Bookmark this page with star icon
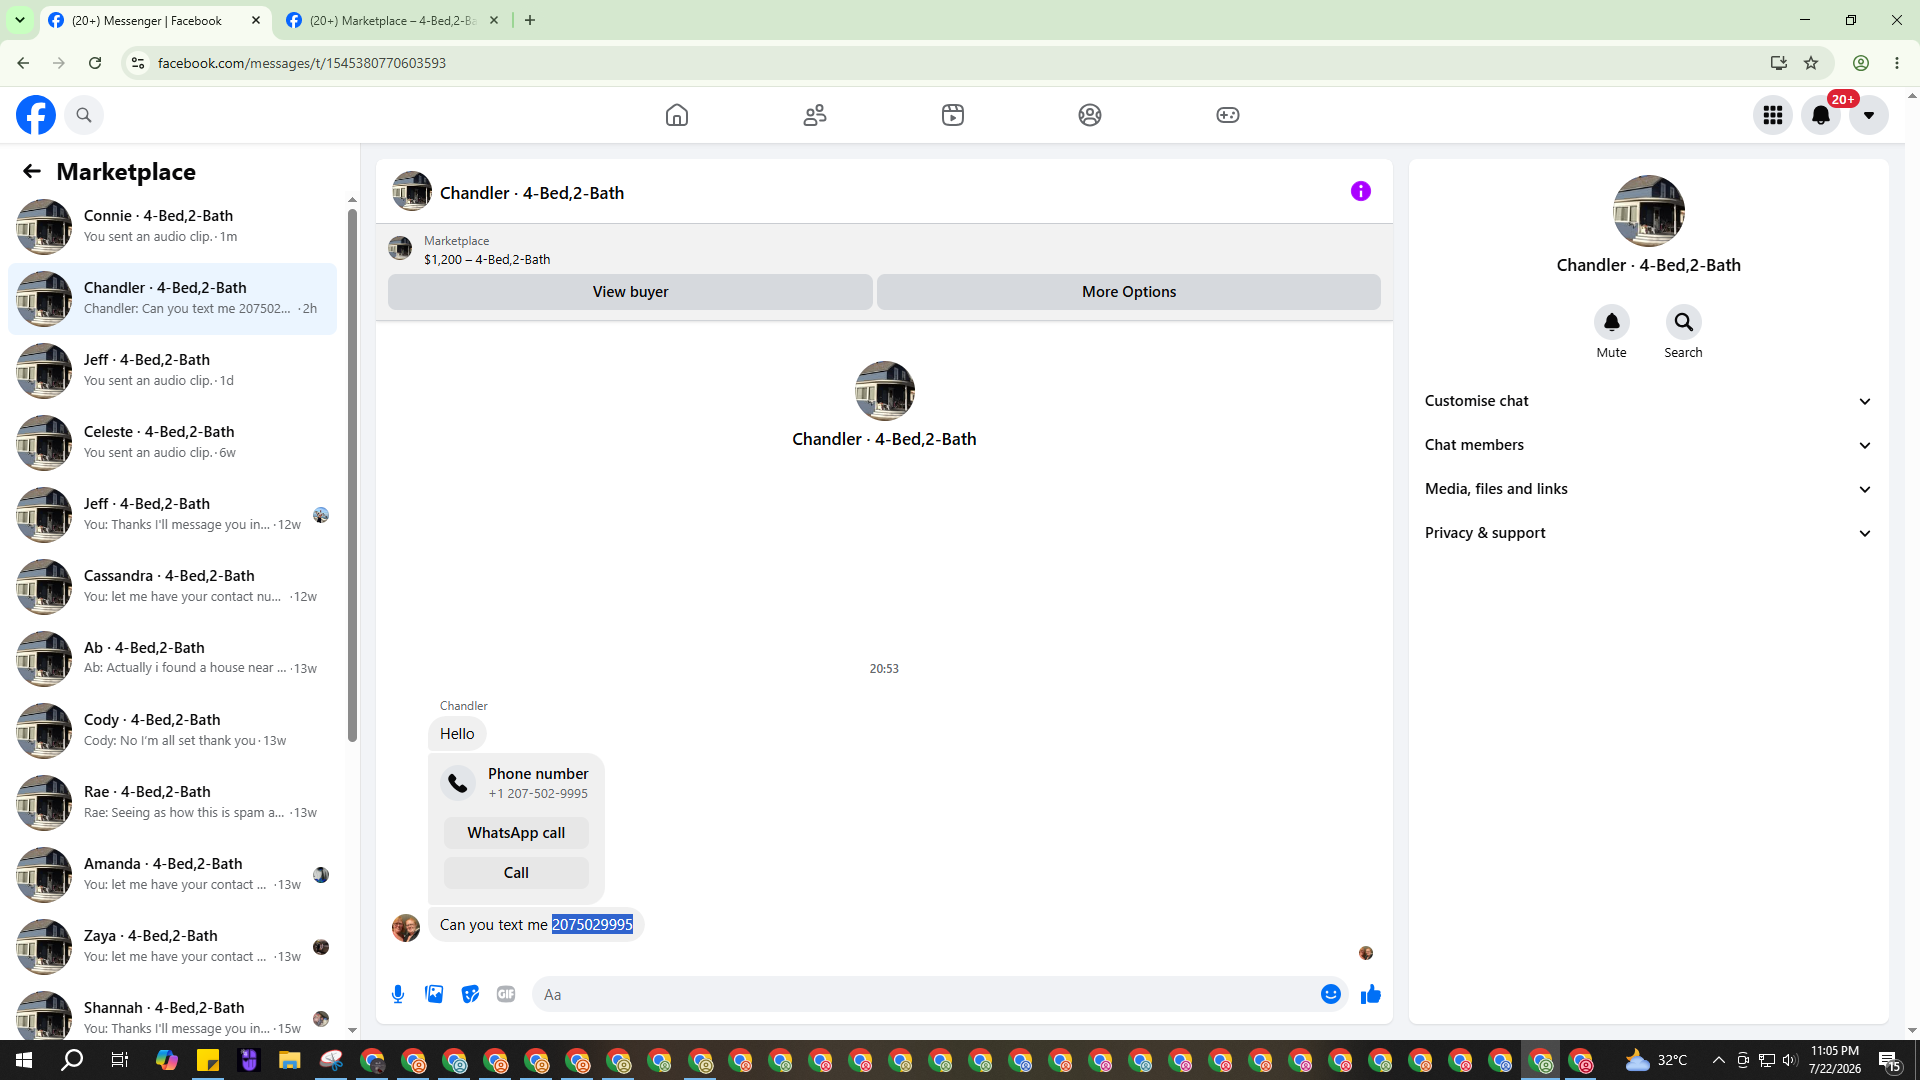The width and height of the screenshot is (1920, 1080). pos(1811,63)
